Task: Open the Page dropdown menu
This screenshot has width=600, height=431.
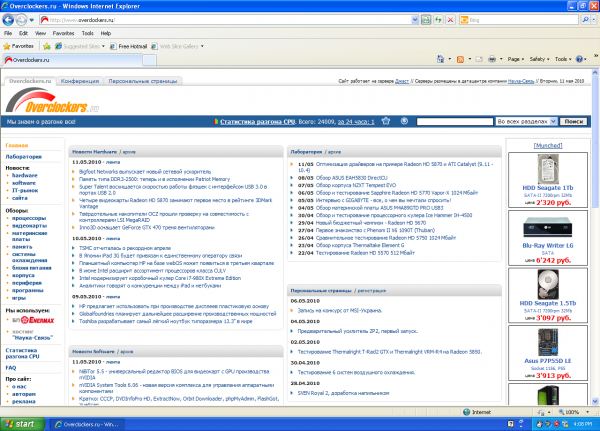Action: 515,59
